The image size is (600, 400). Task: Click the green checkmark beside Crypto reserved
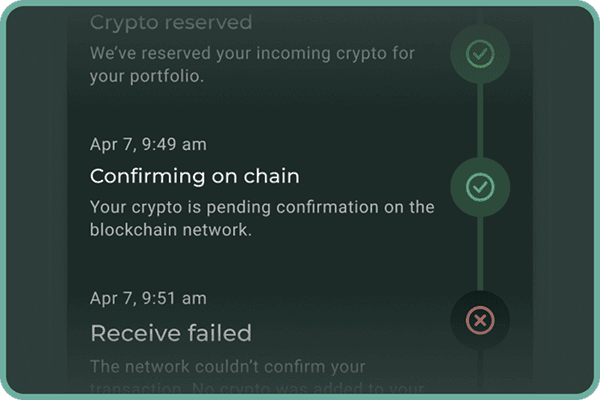tap(481, 54)
